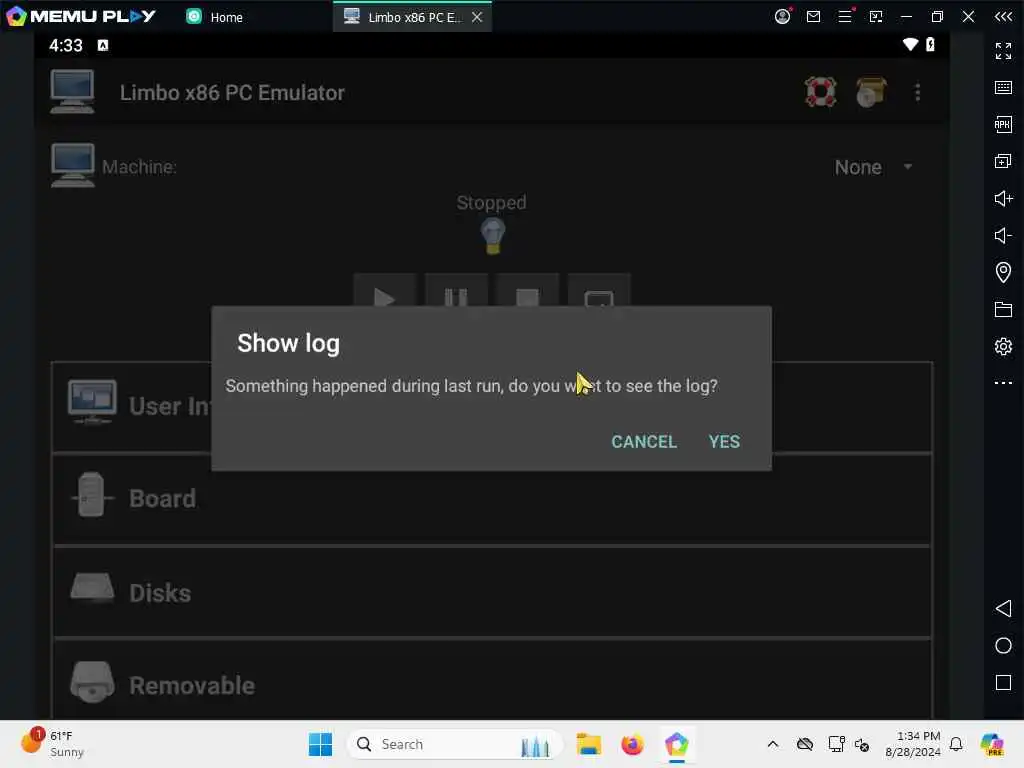Open the MEmu shared folder icon
The height and width of the screenshot is (768, 1024).
point(1003,309)
